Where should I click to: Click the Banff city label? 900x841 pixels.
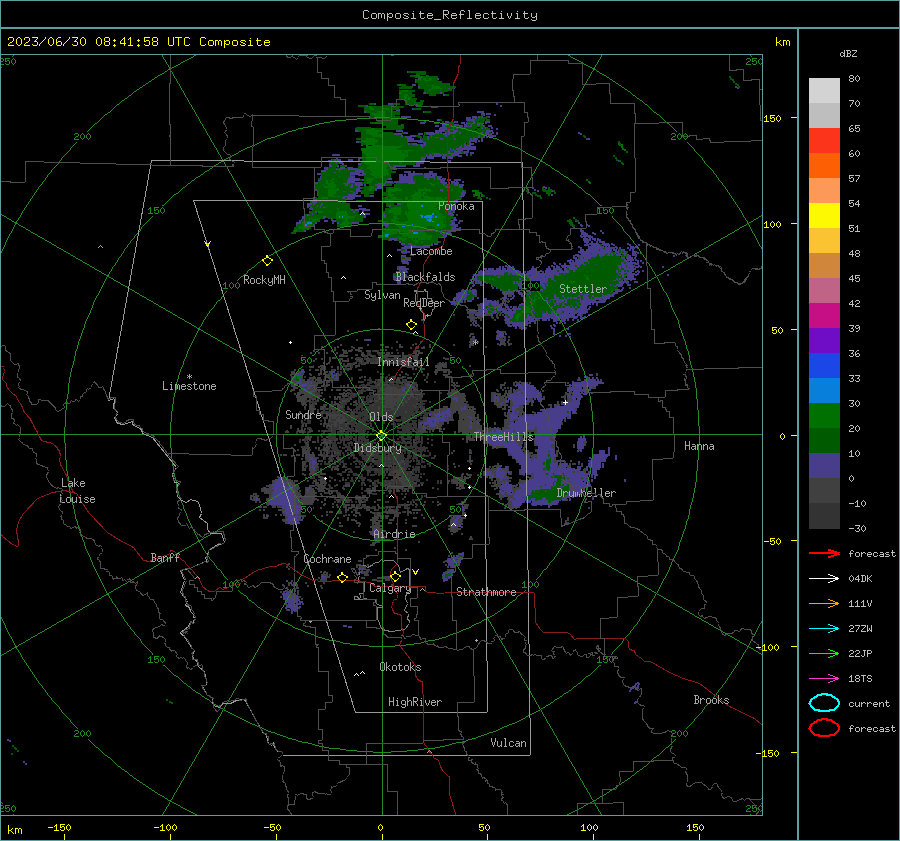tap(165, 557)
